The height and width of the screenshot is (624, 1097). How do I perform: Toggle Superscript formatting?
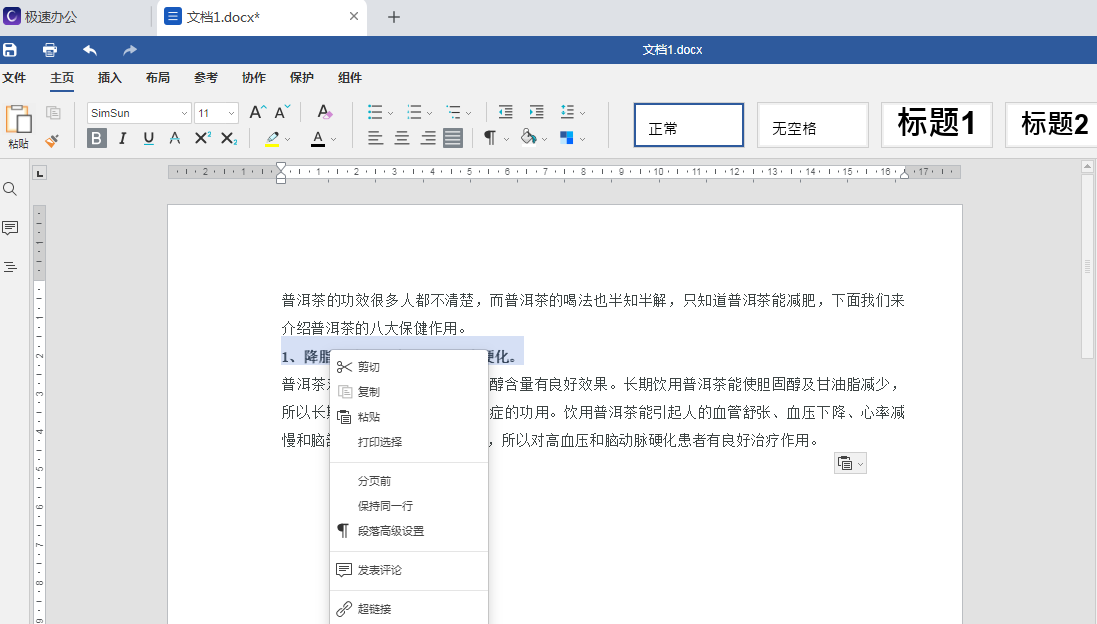click(202, 139)
